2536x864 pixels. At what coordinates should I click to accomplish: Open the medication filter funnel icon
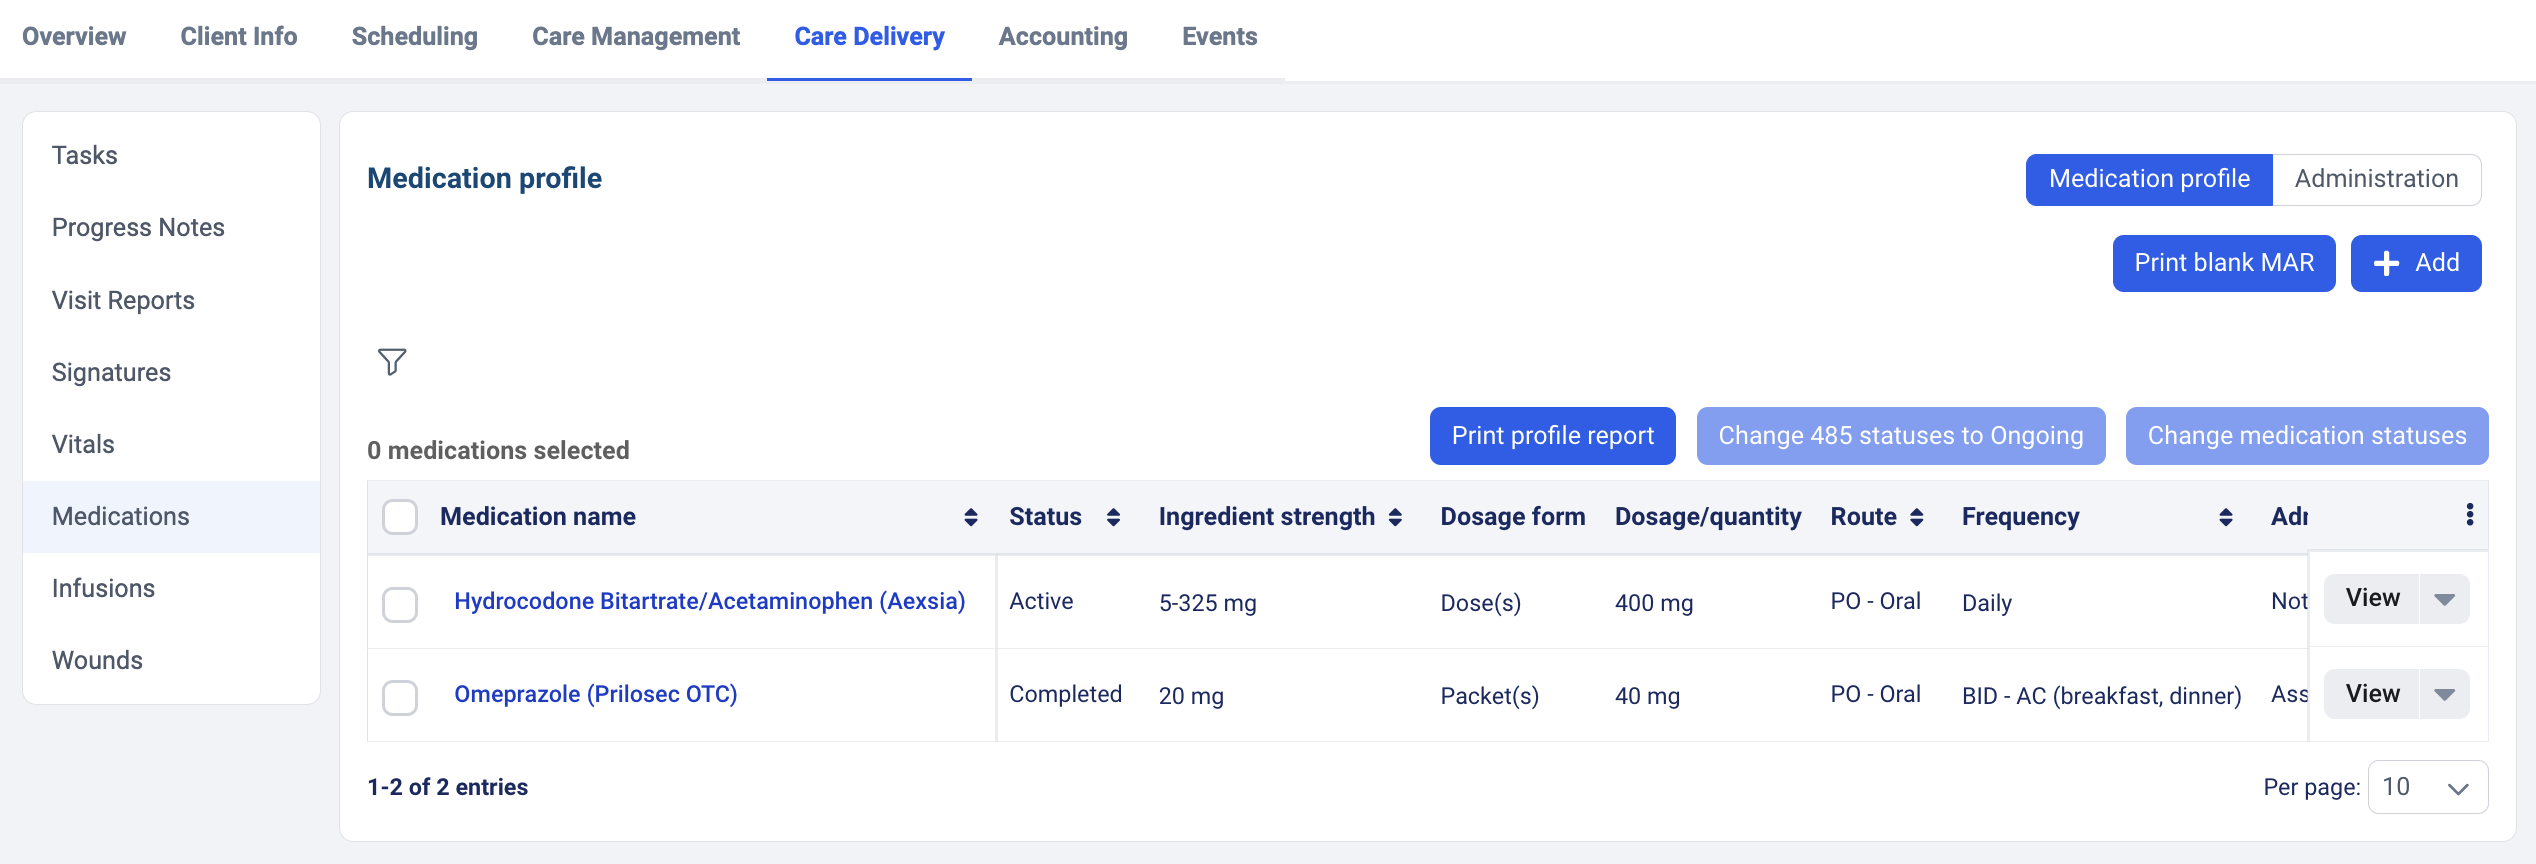(392, 361)
